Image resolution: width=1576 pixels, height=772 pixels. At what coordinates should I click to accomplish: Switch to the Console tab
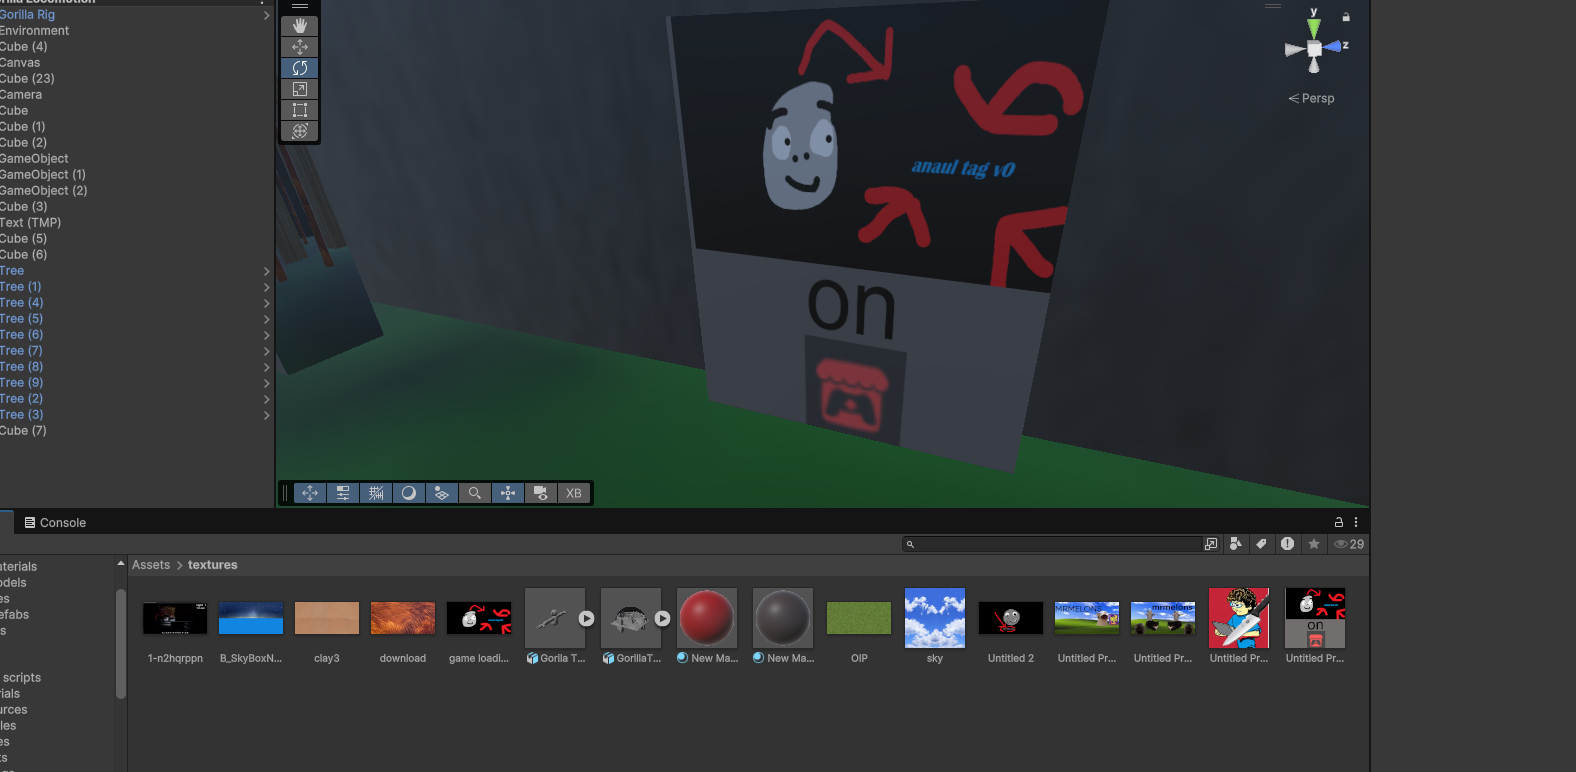click(x=55, y=522)
